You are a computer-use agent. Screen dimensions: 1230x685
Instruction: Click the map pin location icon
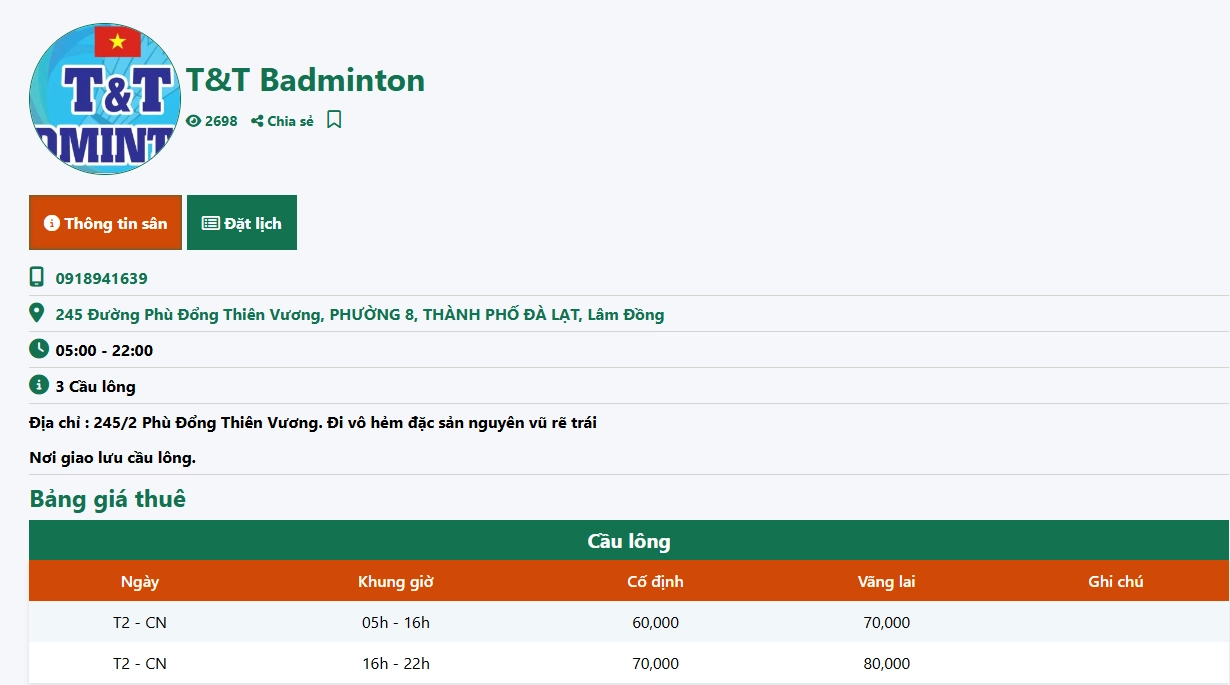click(x=37, y=313)
